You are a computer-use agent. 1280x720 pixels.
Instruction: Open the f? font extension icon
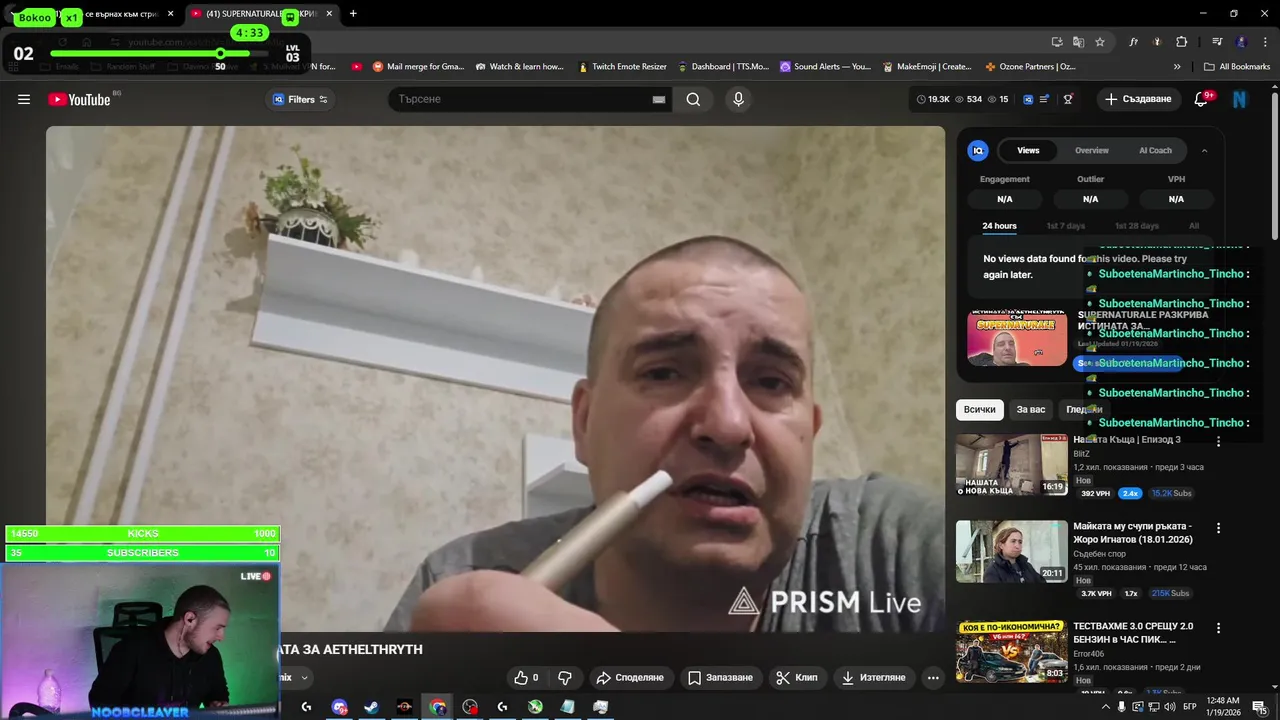[x=1133, y=42]
